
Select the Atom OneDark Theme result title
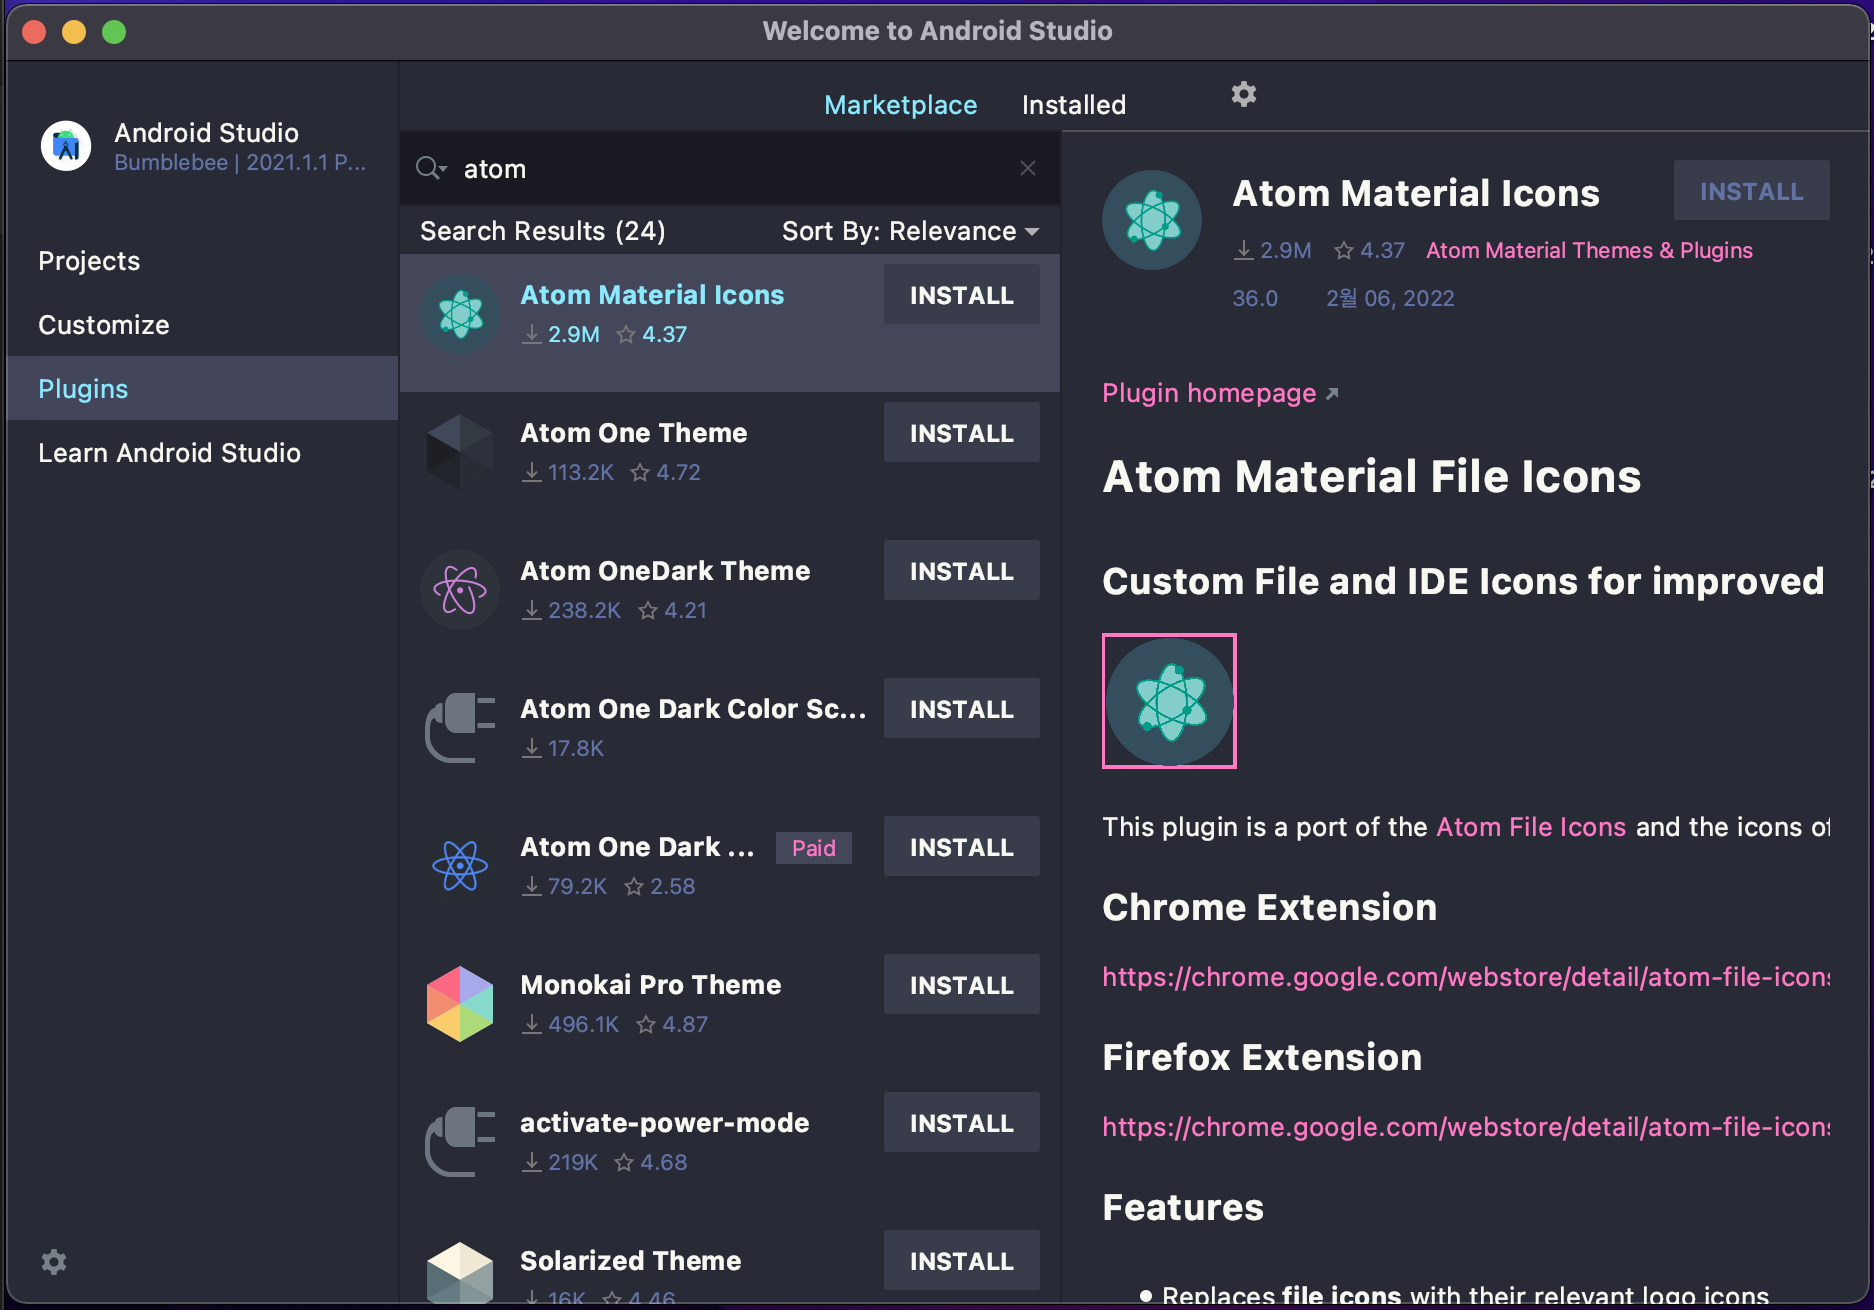[x=665, y=571]
